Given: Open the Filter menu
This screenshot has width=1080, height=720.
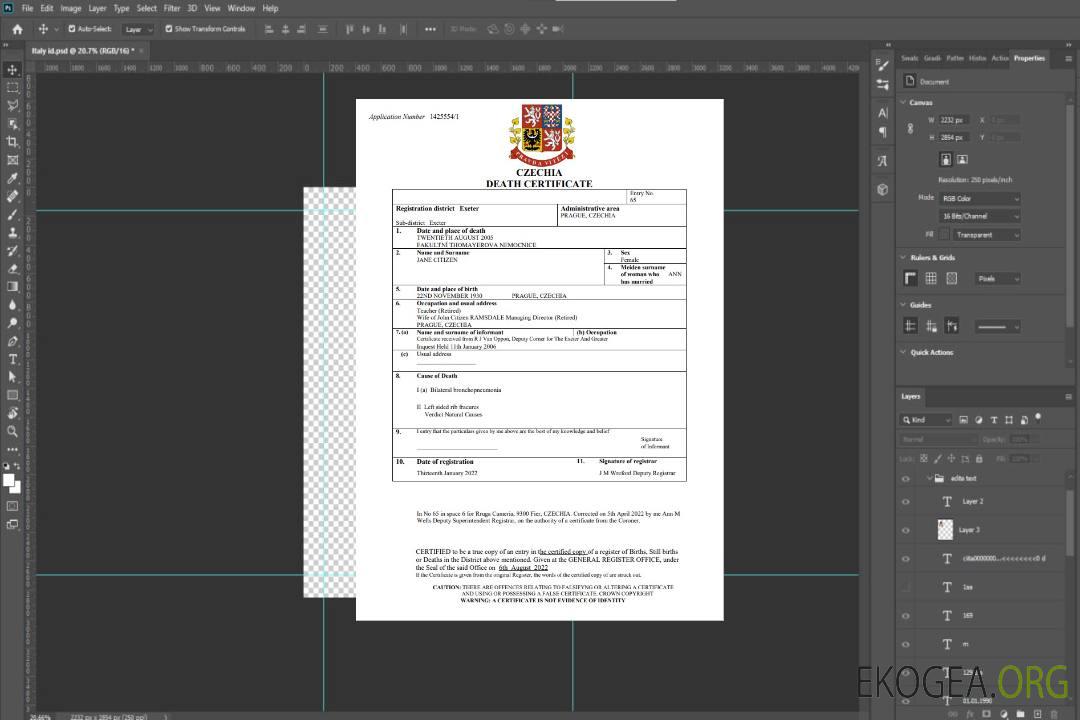Looking at the screenshot, I should (x=172, y=8).
